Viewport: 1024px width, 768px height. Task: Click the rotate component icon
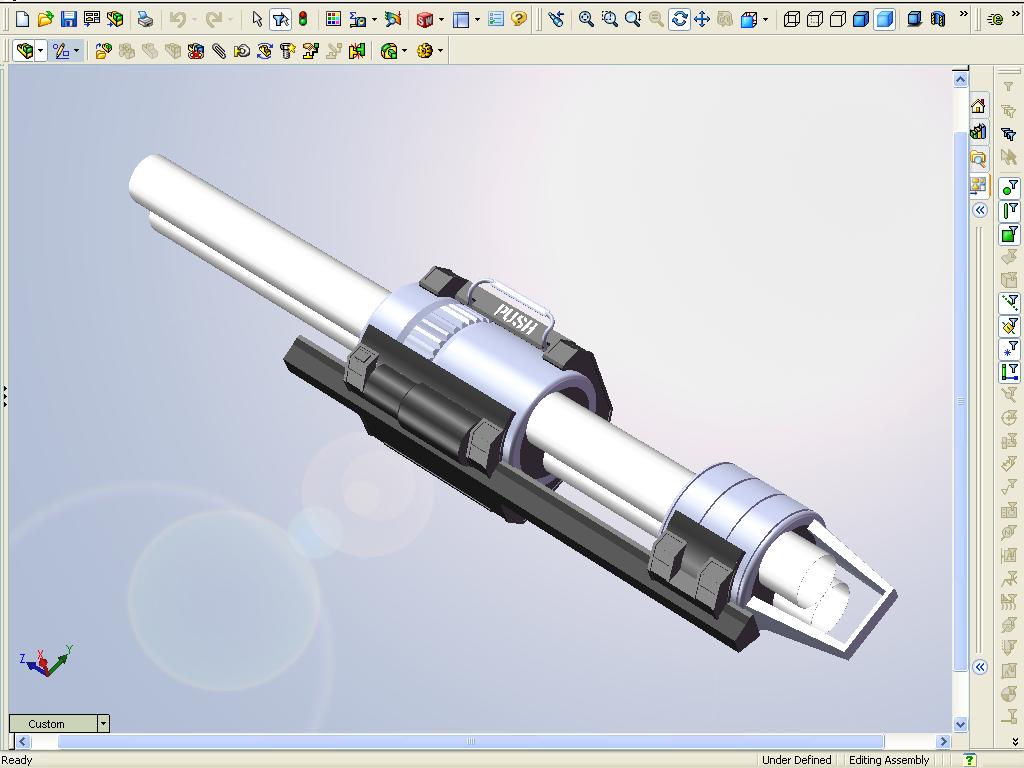click(265, 50)
